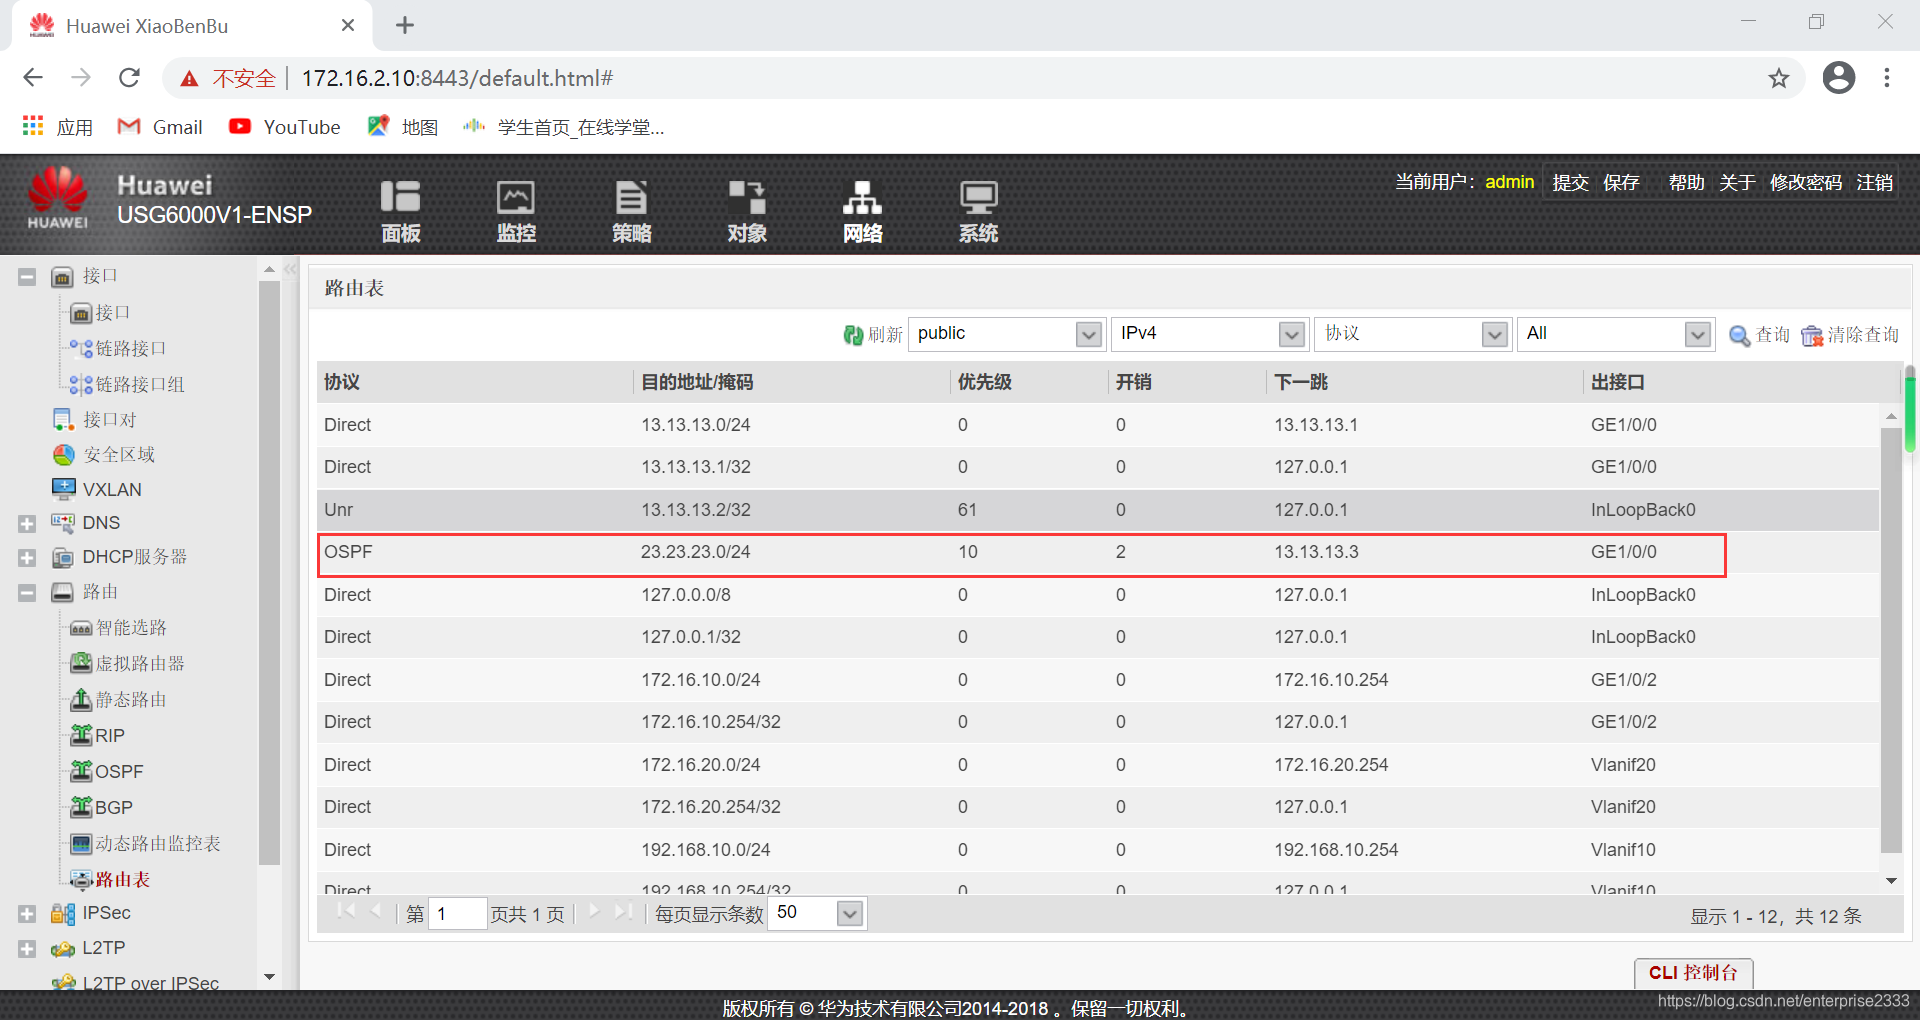
Task: Open the YouTube bookmark
Action: (x=285, y=127)
